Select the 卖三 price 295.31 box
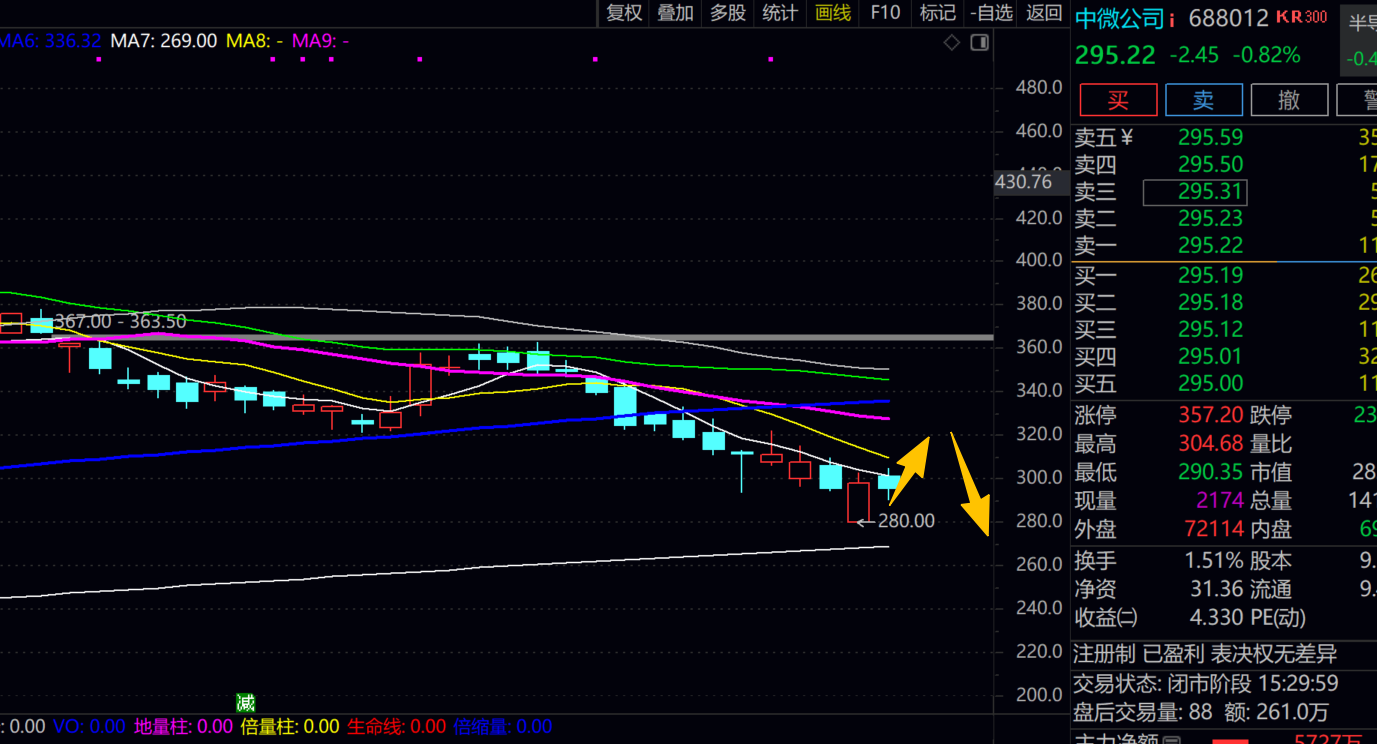1377x744 pixels. 1195,192
